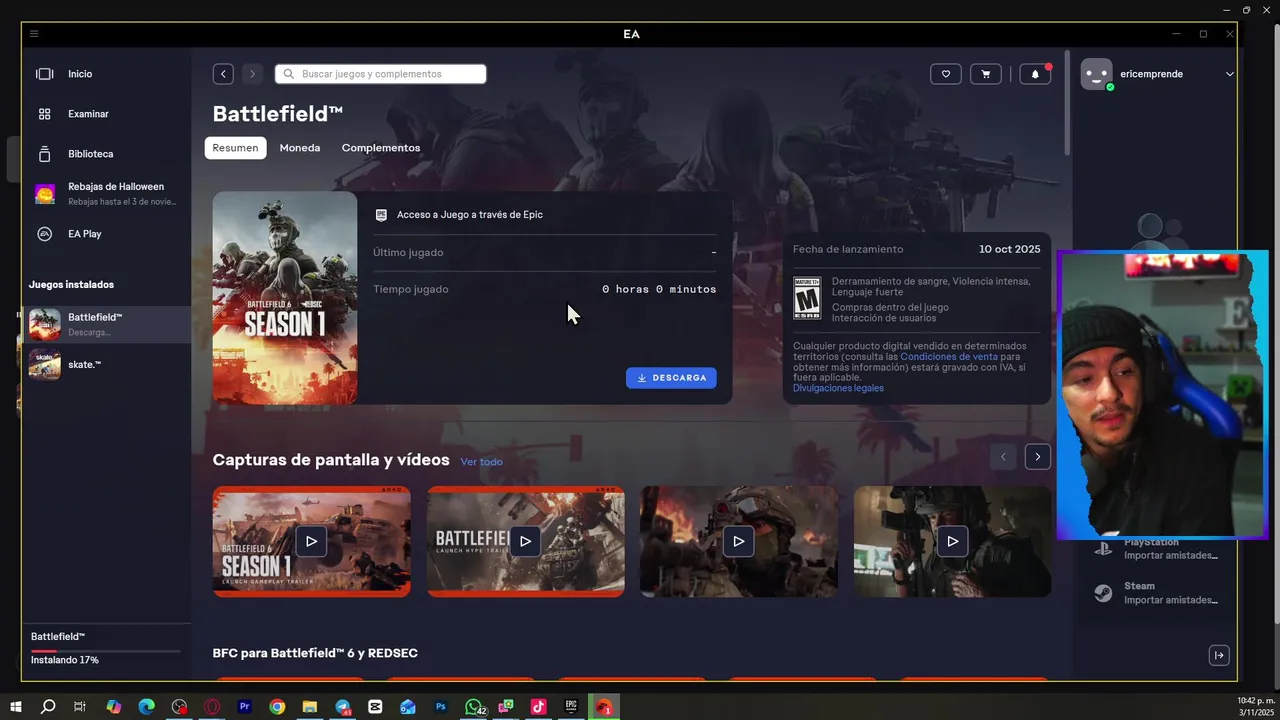1280x720 pixels.
Task: Click the Steam logo icon
Action: [x=1101, y=593]
